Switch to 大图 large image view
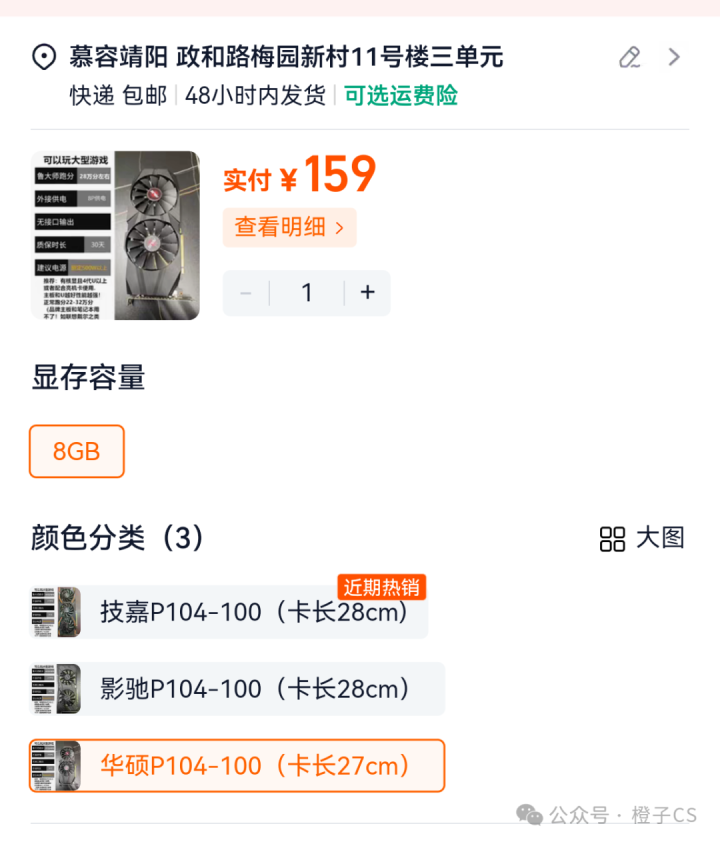720x844 pixels. tap(660, 538)
